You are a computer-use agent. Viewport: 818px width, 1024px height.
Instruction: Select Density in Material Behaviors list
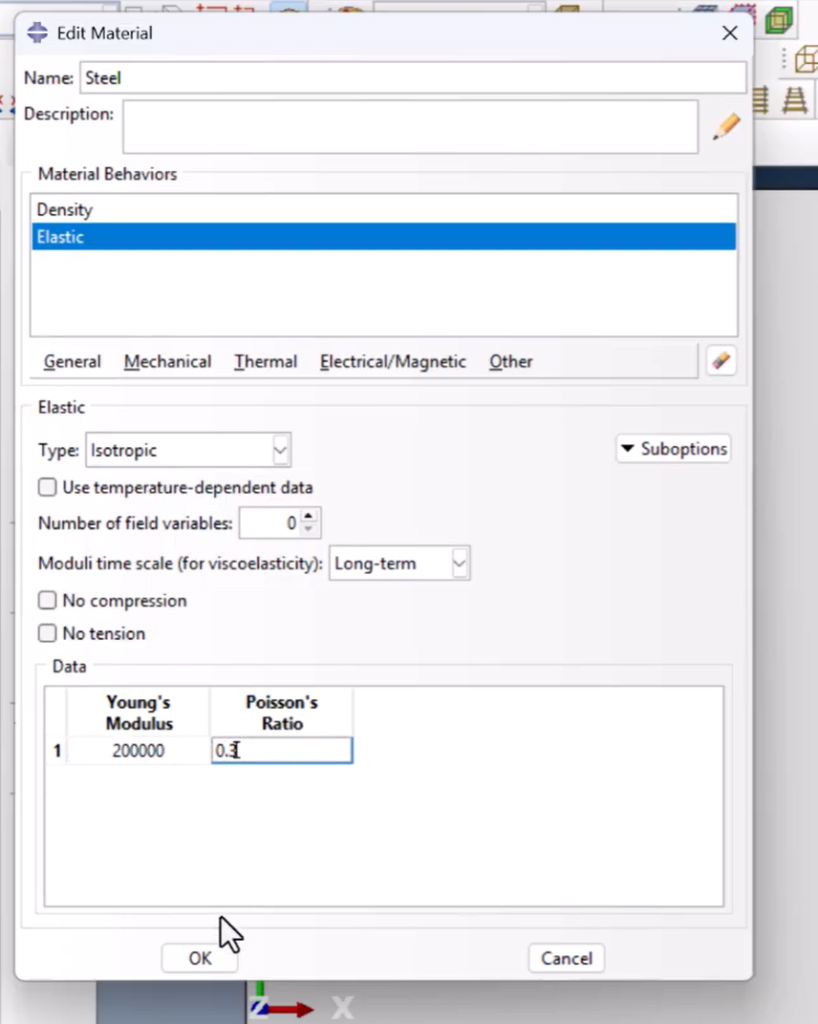(x=65, y=210)
